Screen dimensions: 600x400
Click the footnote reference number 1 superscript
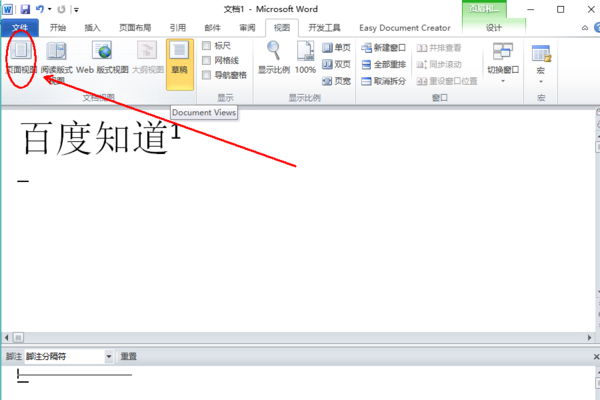[x=176, y=131]
